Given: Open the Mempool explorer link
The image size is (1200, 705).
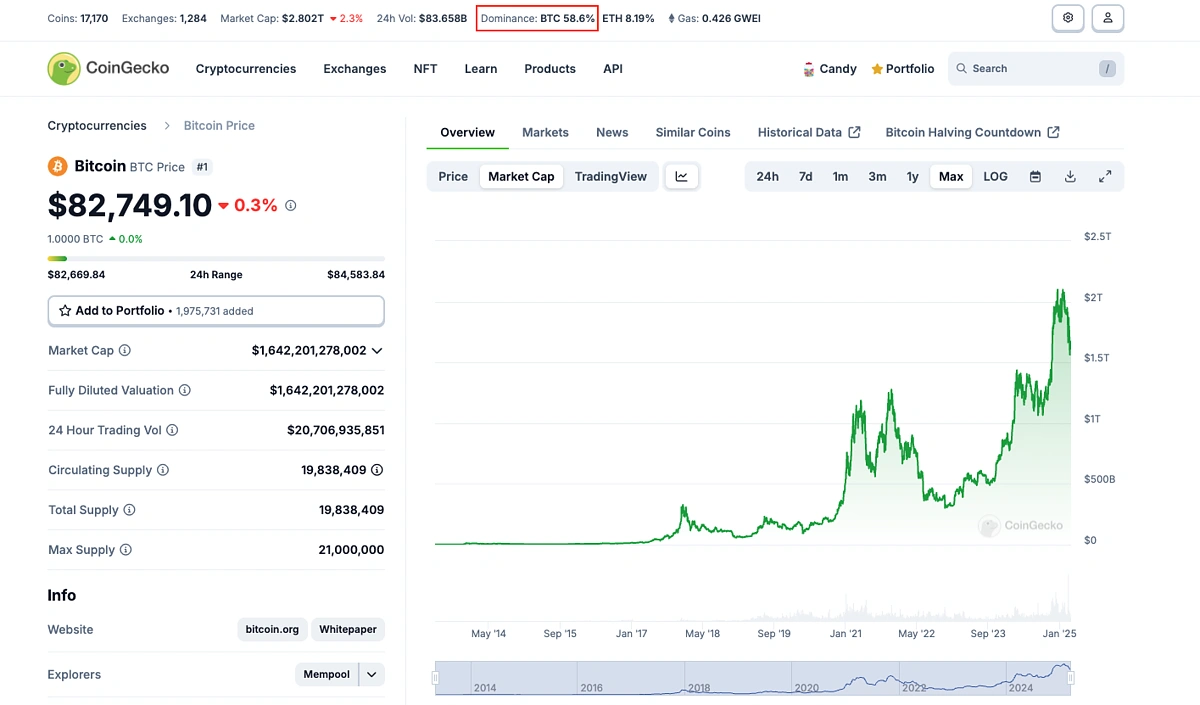Looking at the screenshot, I should click(327, 675).
